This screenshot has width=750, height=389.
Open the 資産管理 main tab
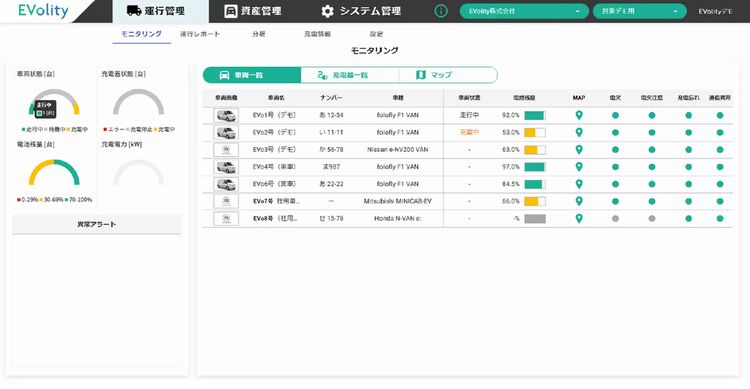pos(253,11)
